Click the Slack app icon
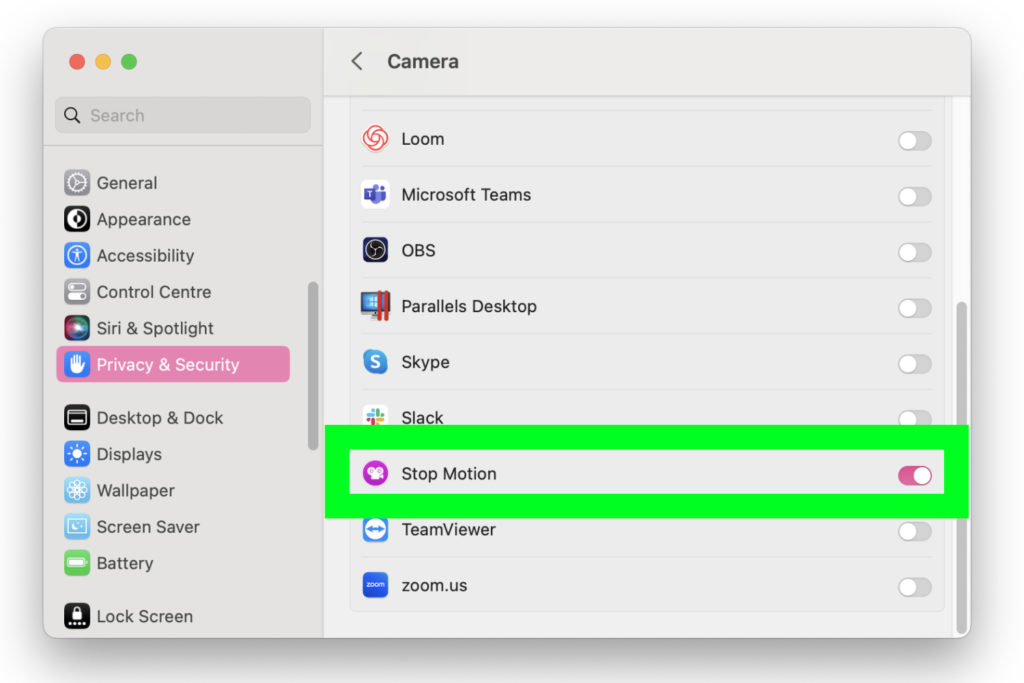The image size is (1024, 683). pos(374,418)
